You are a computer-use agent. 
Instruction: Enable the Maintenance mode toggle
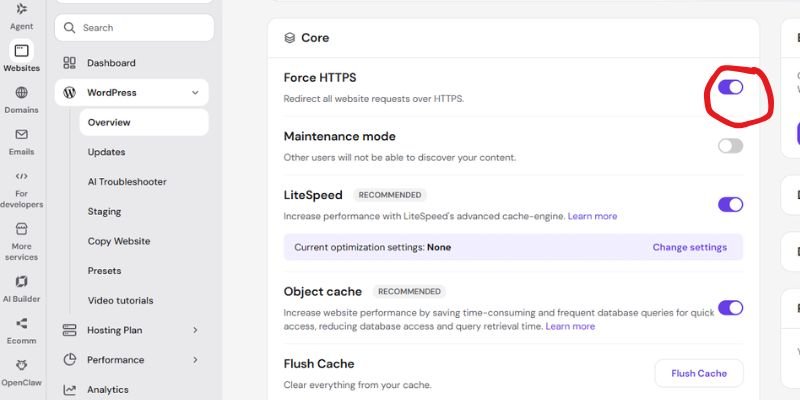(x=730, y=146)
